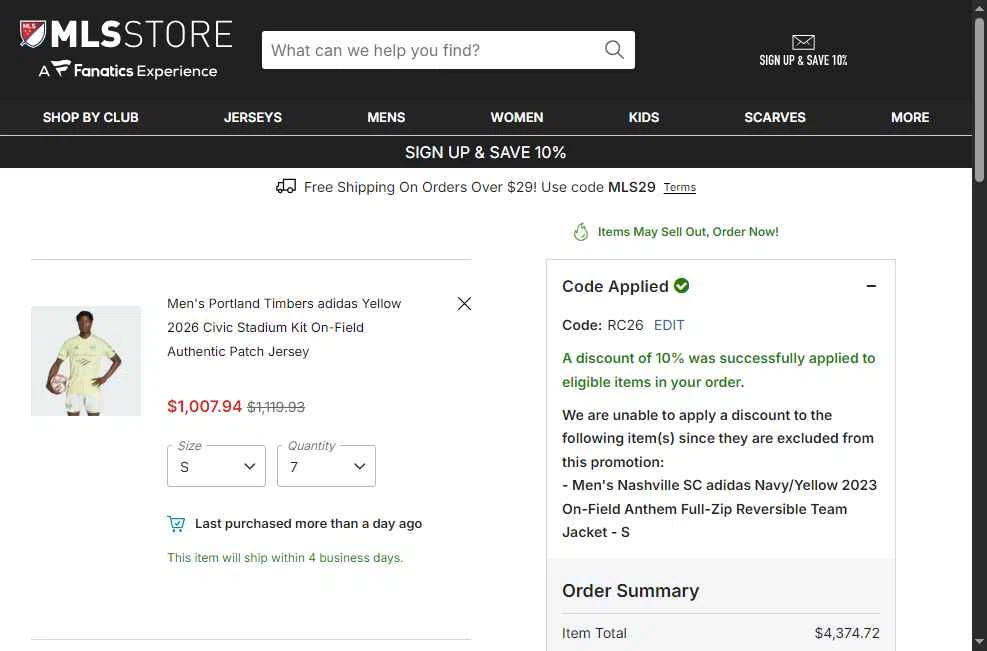987x651 pixels.
Task: Open the Kids menu
Action: point(644,117)
